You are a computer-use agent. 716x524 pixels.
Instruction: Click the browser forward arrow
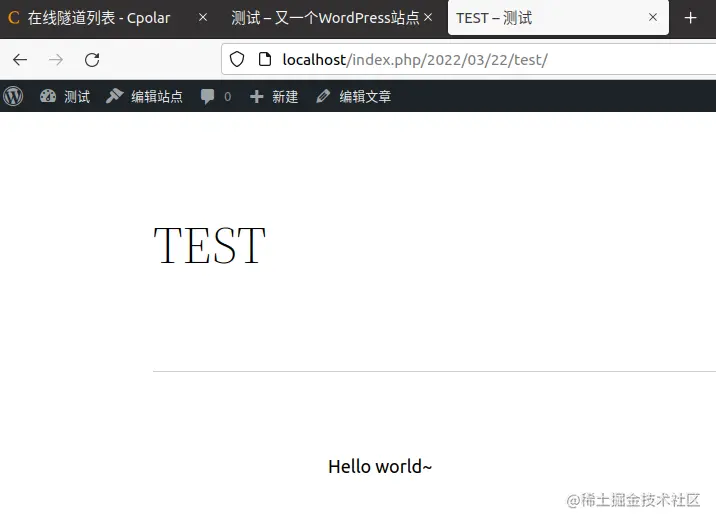(x=56, y=60)
